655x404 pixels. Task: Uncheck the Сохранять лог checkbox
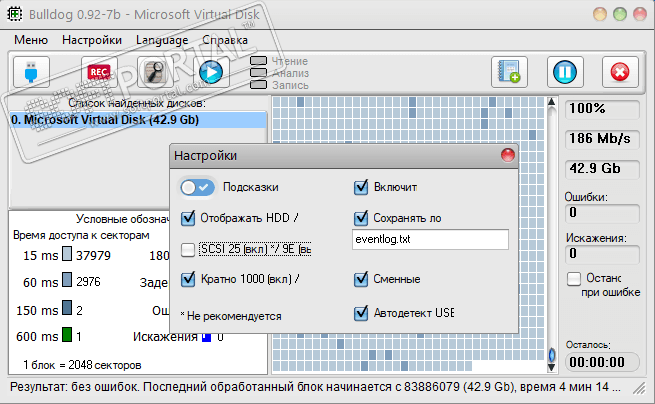(x=361, y=218)
